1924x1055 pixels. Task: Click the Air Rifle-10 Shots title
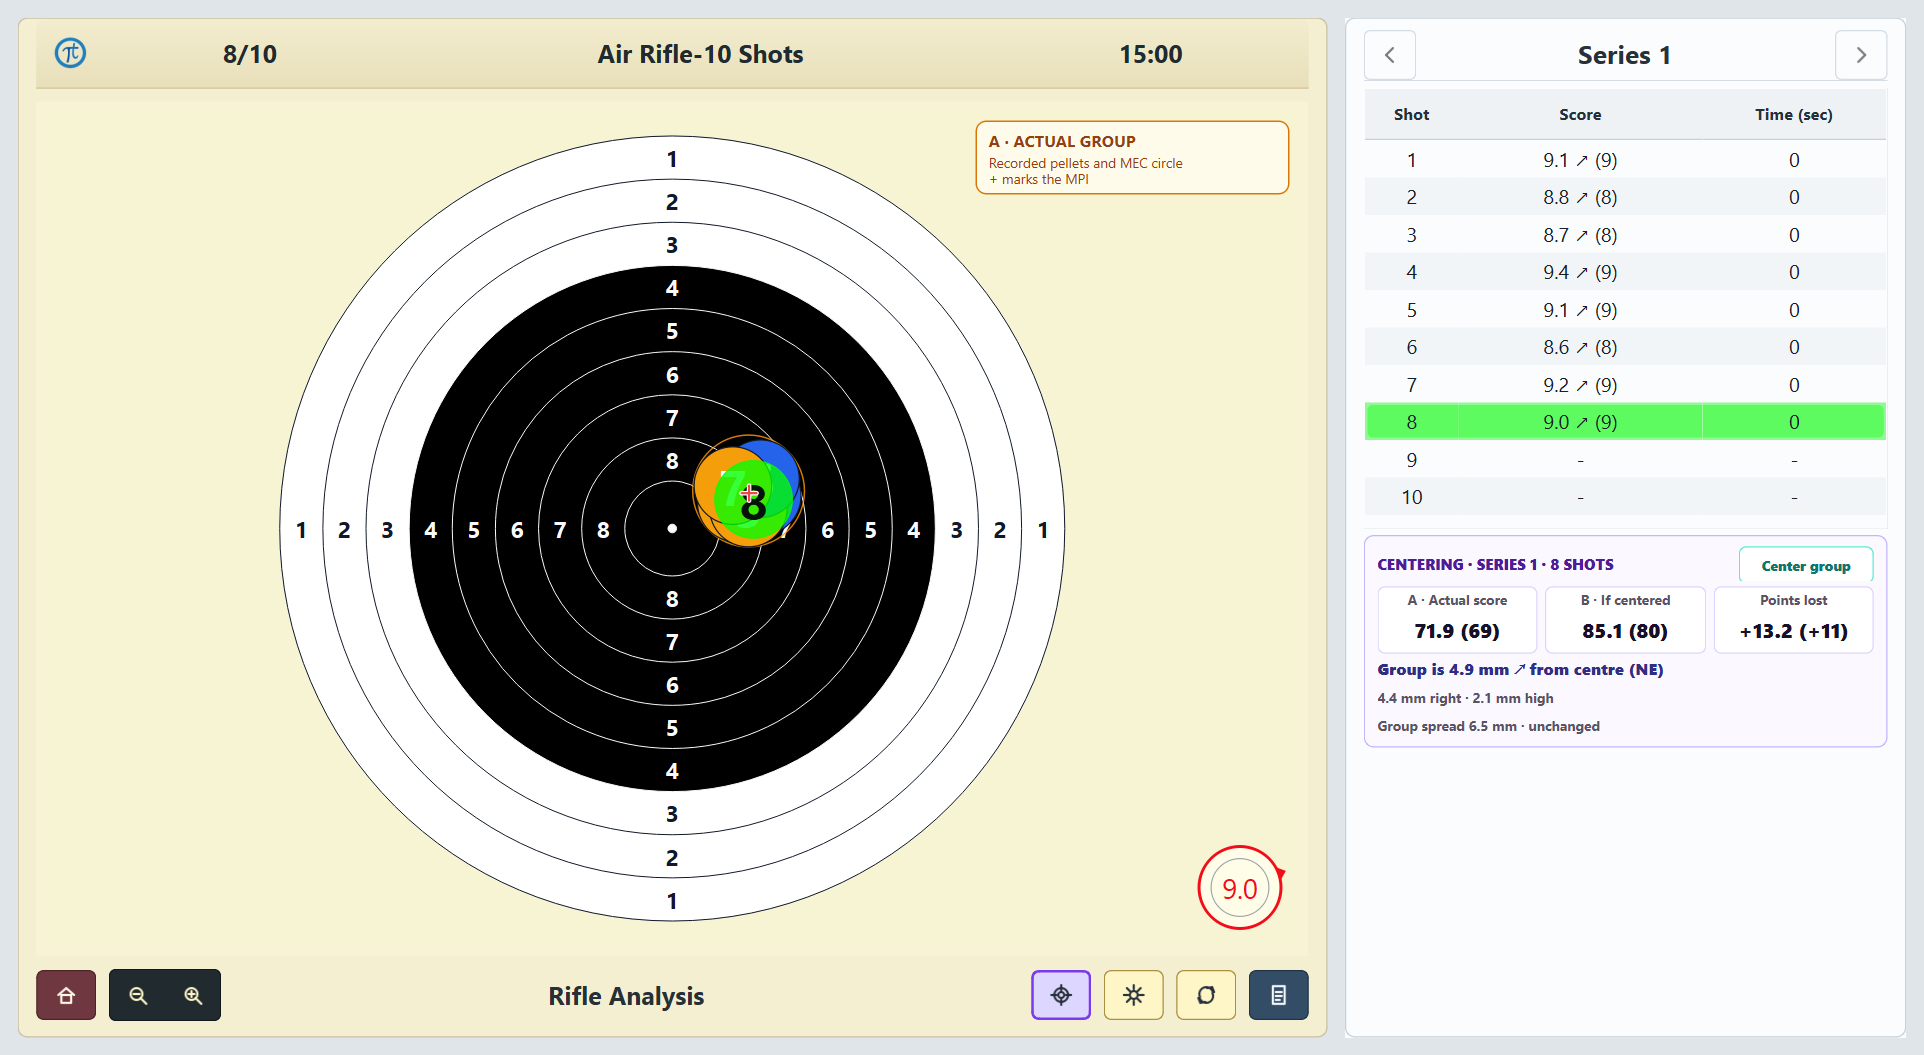point(700,54)
